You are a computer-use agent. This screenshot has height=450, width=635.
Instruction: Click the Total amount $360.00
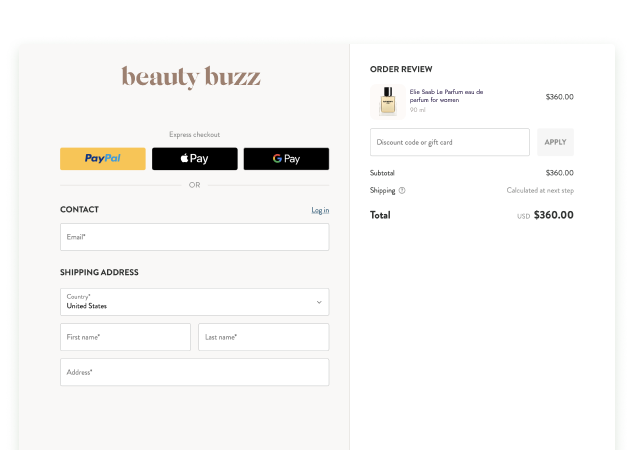coord(554,215)
